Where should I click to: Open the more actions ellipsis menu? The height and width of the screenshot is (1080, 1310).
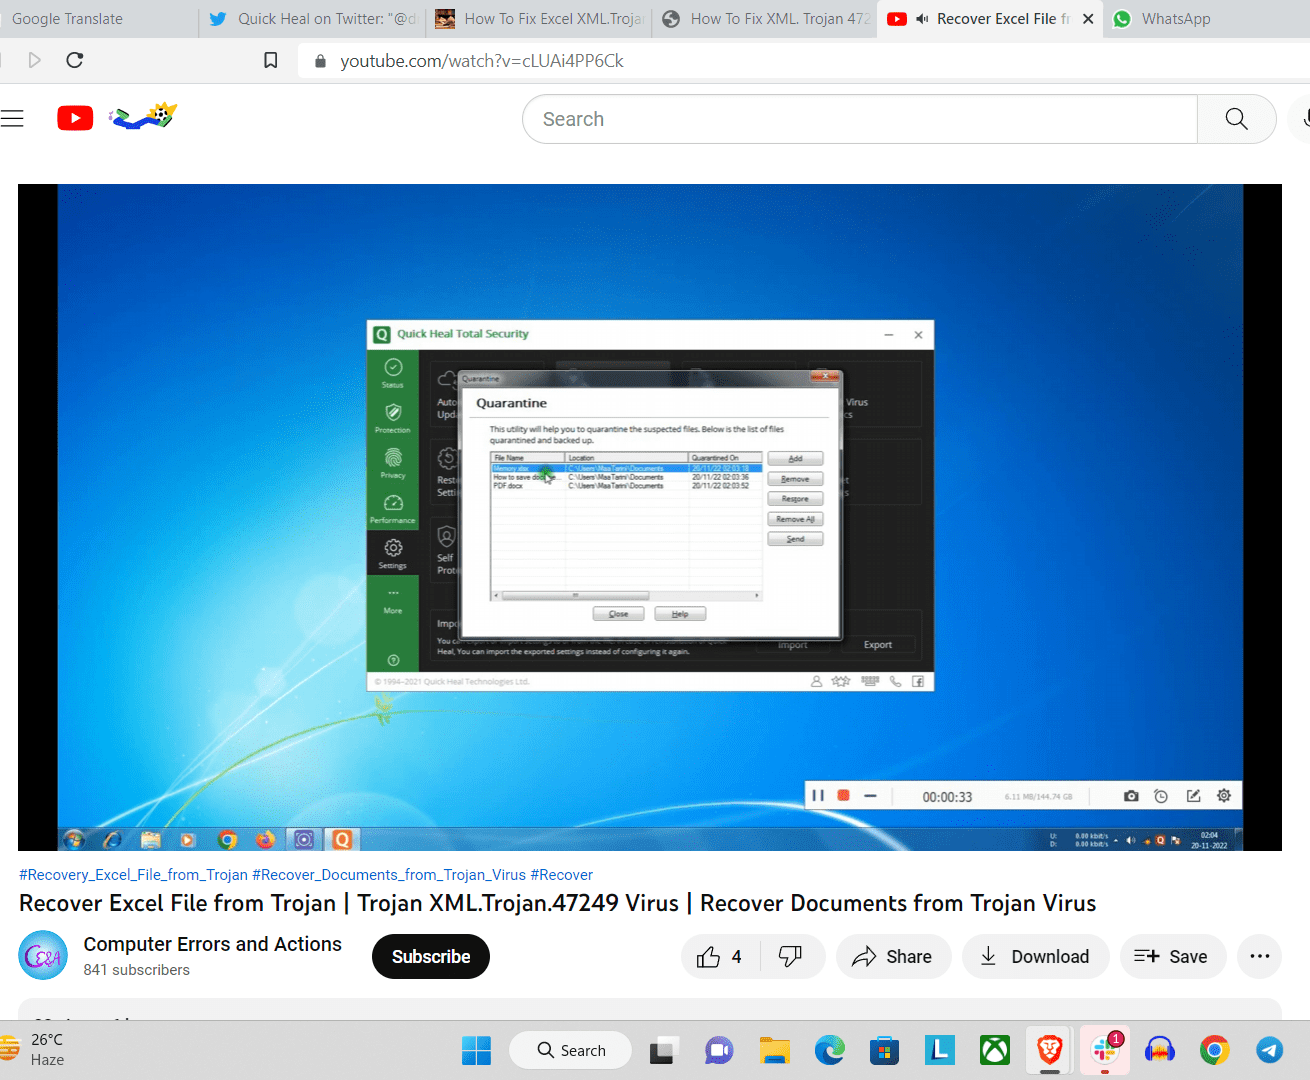[x=1259, y=957]
